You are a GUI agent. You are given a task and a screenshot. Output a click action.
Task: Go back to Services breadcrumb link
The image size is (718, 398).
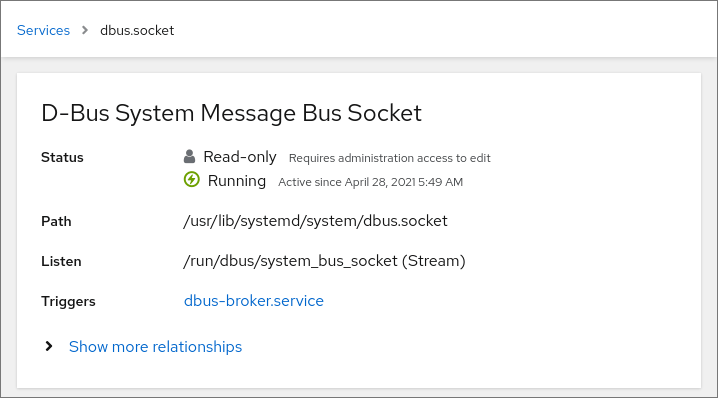coord(44,30)
